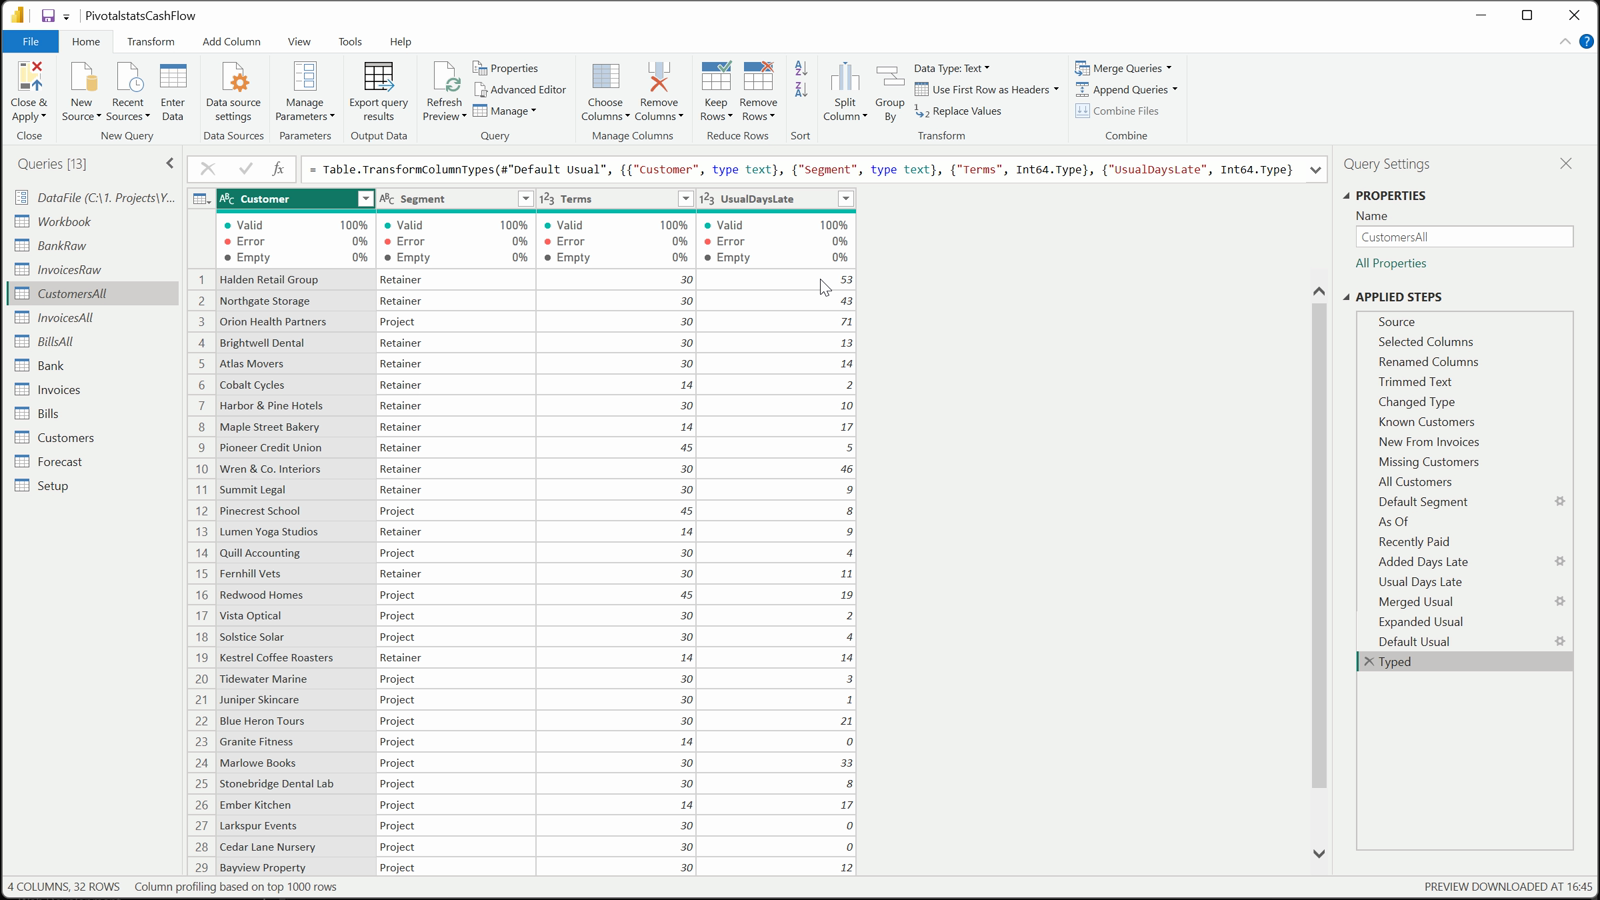Open Data source settings
1600x900 pixels.
pyautogui.click(x=233, y=91)
